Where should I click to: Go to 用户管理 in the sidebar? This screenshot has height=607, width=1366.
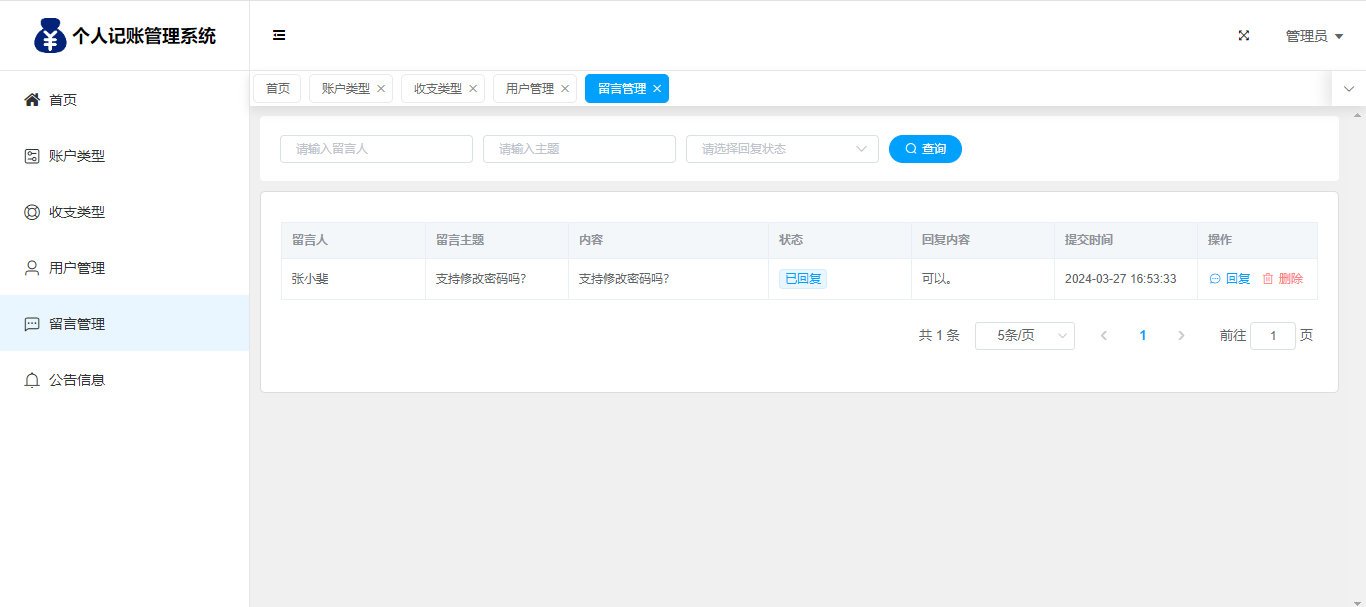pyautogui.click(x=77, y=268)
